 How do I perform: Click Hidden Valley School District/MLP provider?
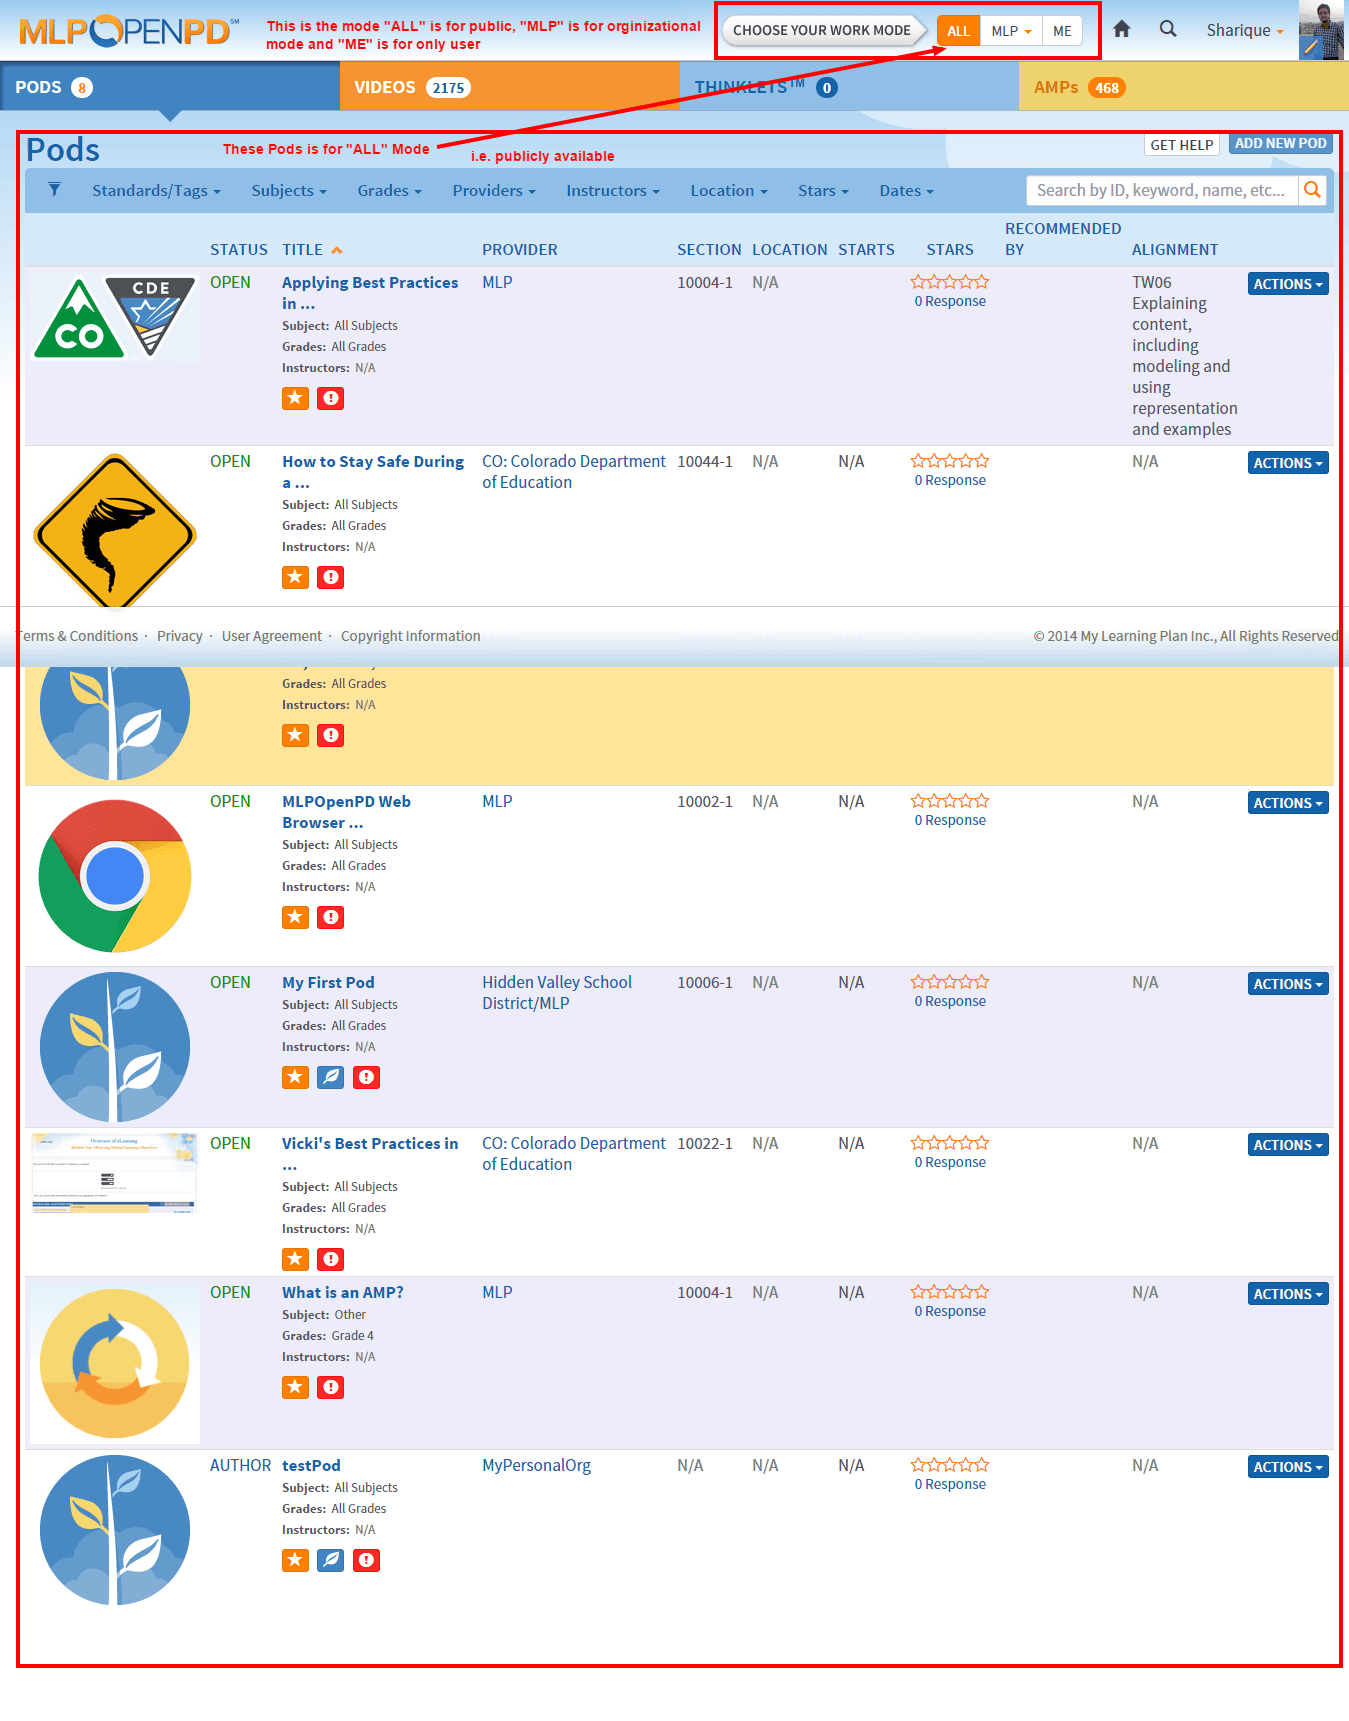557,993
